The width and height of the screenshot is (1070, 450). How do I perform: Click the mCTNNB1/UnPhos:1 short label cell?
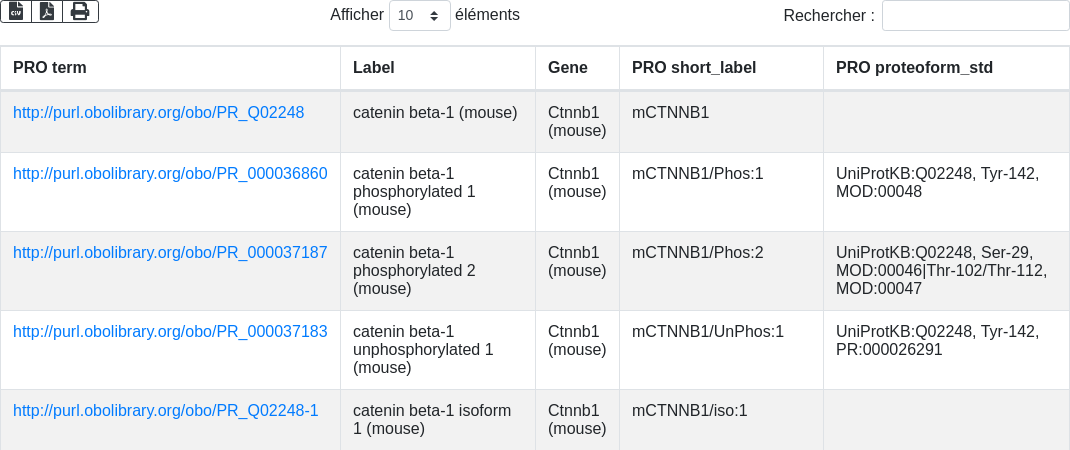tap(708, 332)
